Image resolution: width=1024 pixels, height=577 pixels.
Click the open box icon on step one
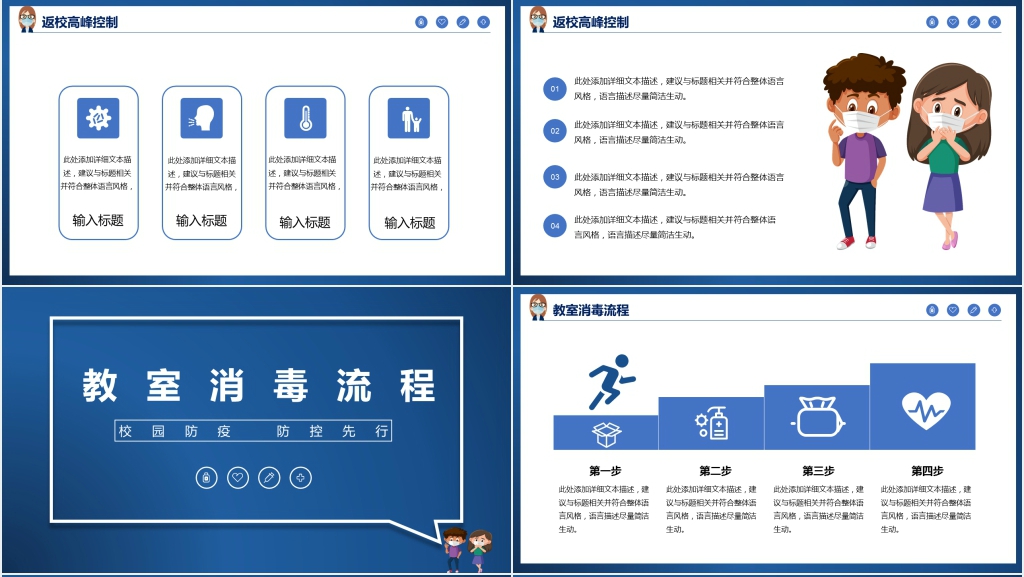[x=606, y=434]
